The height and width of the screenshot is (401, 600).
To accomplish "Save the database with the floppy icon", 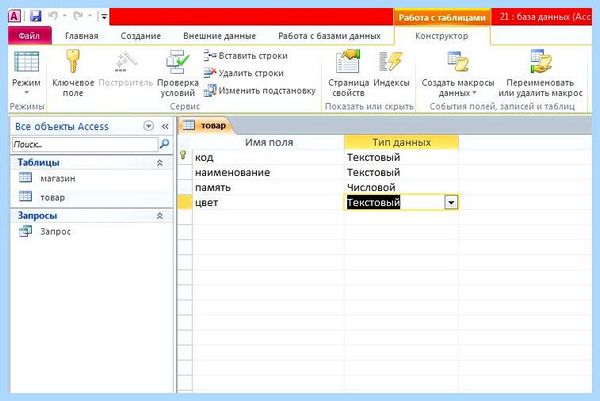I will 36,16.
